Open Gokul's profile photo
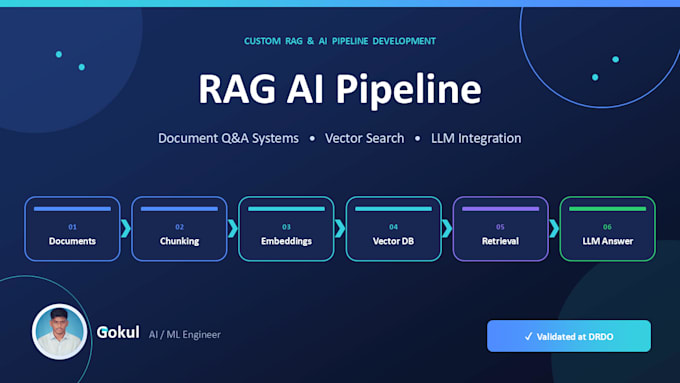The width and height of the screenshot is (680, 383). click(59, 331)
